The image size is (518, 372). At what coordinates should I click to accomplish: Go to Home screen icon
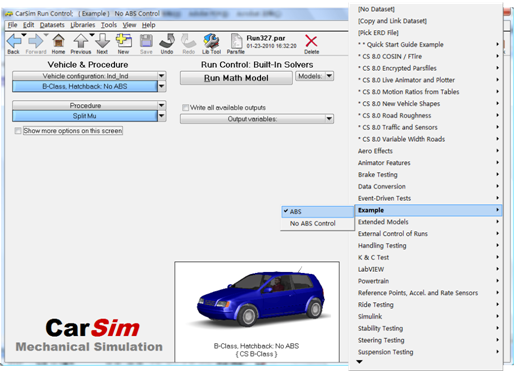pos(58,41)
